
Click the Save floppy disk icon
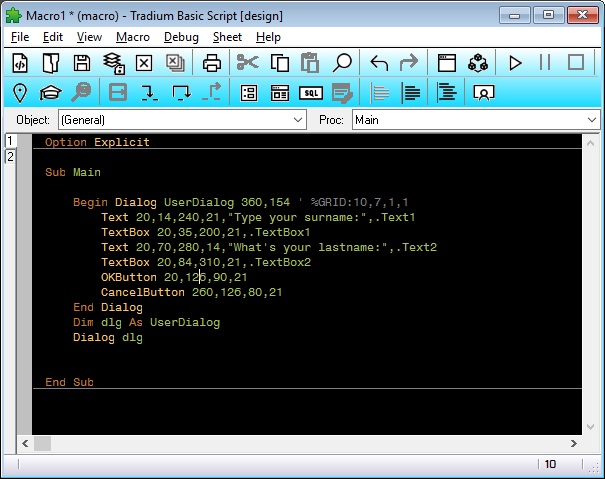tap(82, 63)
